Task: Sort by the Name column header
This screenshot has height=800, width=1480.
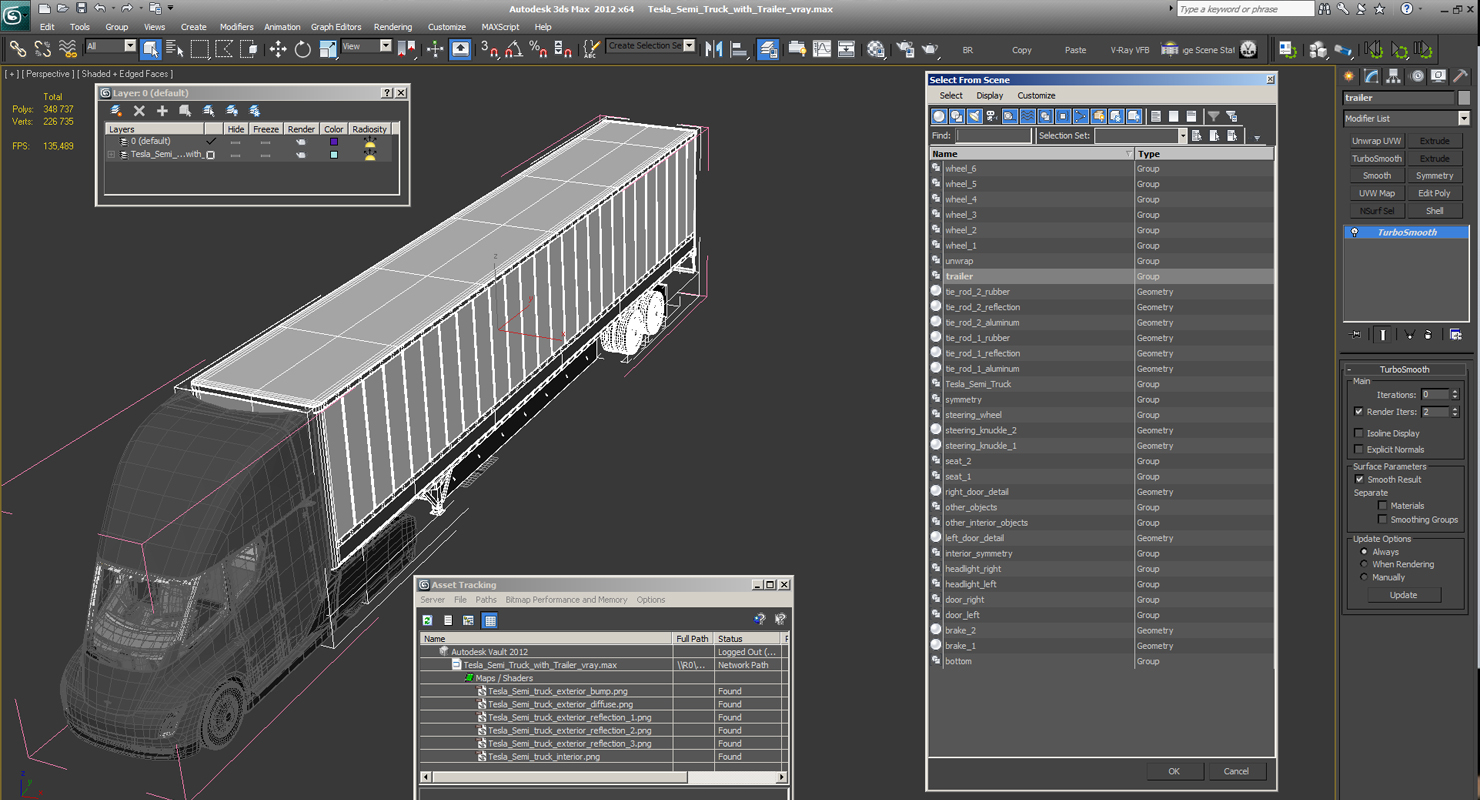Action: coord(1031,154)
